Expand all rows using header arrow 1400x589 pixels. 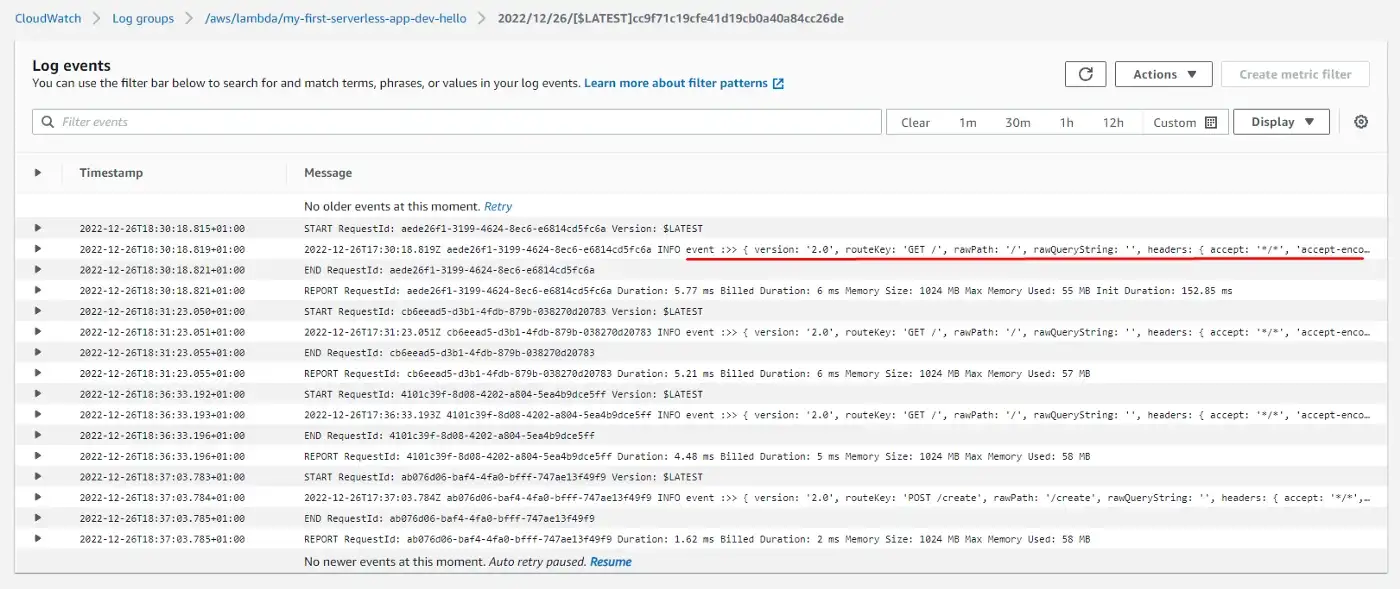[38, 173]
